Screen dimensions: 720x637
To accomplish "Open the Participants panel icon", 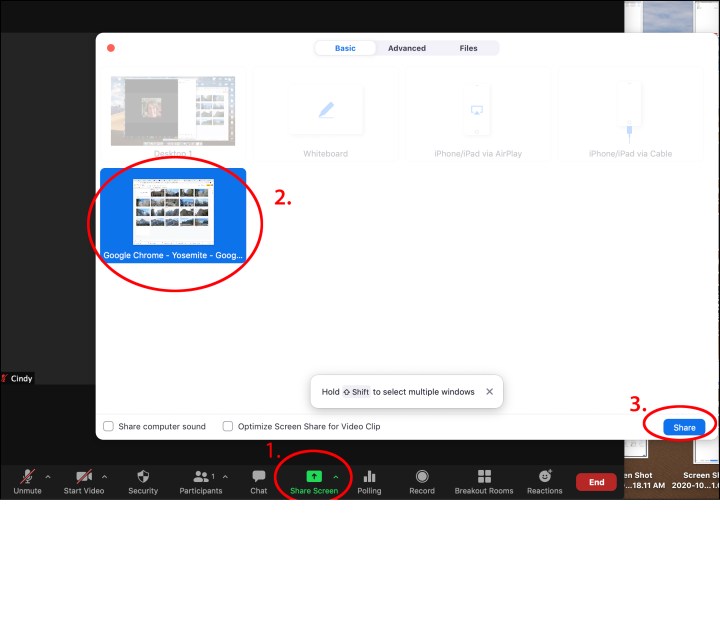I will pyautogui.click(x=201, y=476).
